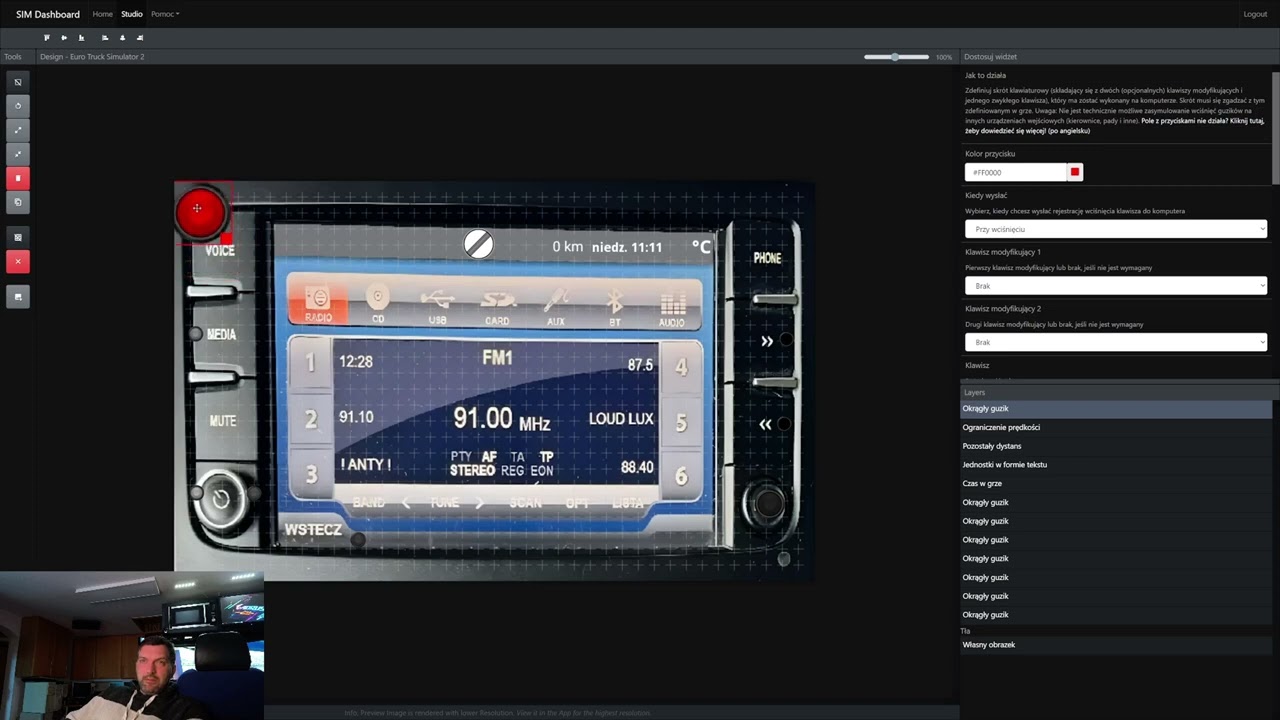
Task: Select the '0 km' remaining distance widget
Action: pyautogui.click(x=567, y=246)
